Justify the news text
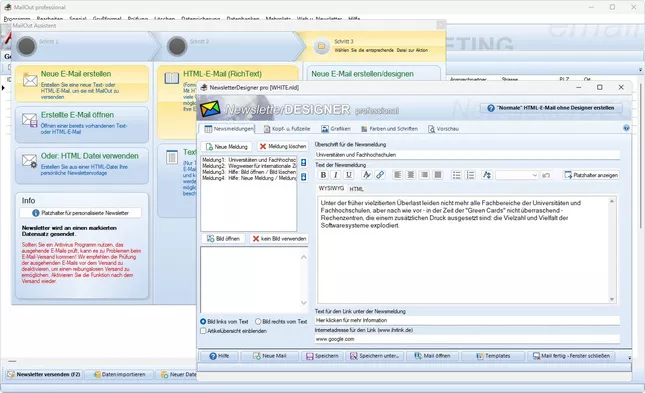Screen dimensions: 645x393 (438, 175)
